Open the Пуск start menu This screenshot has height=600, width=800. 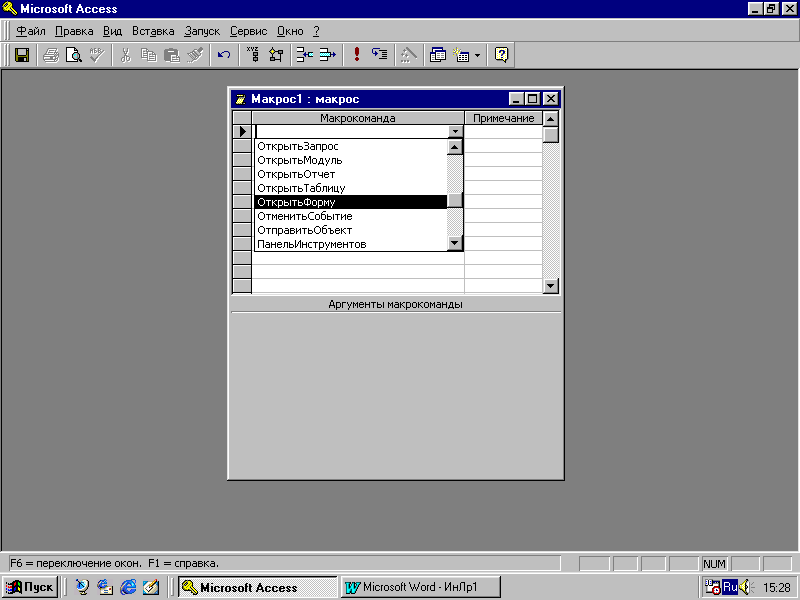[x=30, y=587]
